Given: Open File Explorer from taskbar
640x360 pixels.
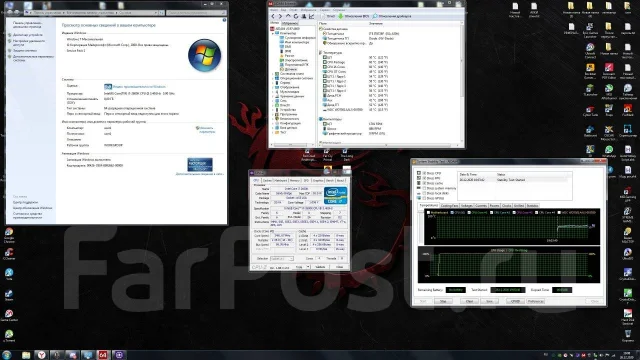Looking at the screenshot, I should pos(26,355).
